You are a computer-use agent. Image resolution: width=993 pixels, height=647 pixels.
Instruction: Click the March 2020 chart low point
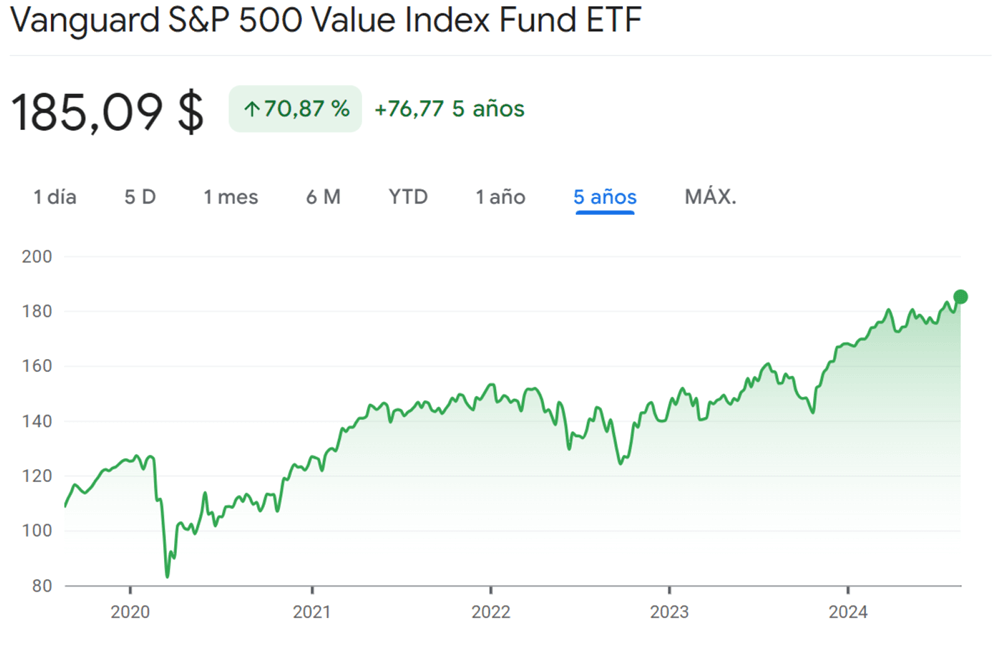coord(167,576)
